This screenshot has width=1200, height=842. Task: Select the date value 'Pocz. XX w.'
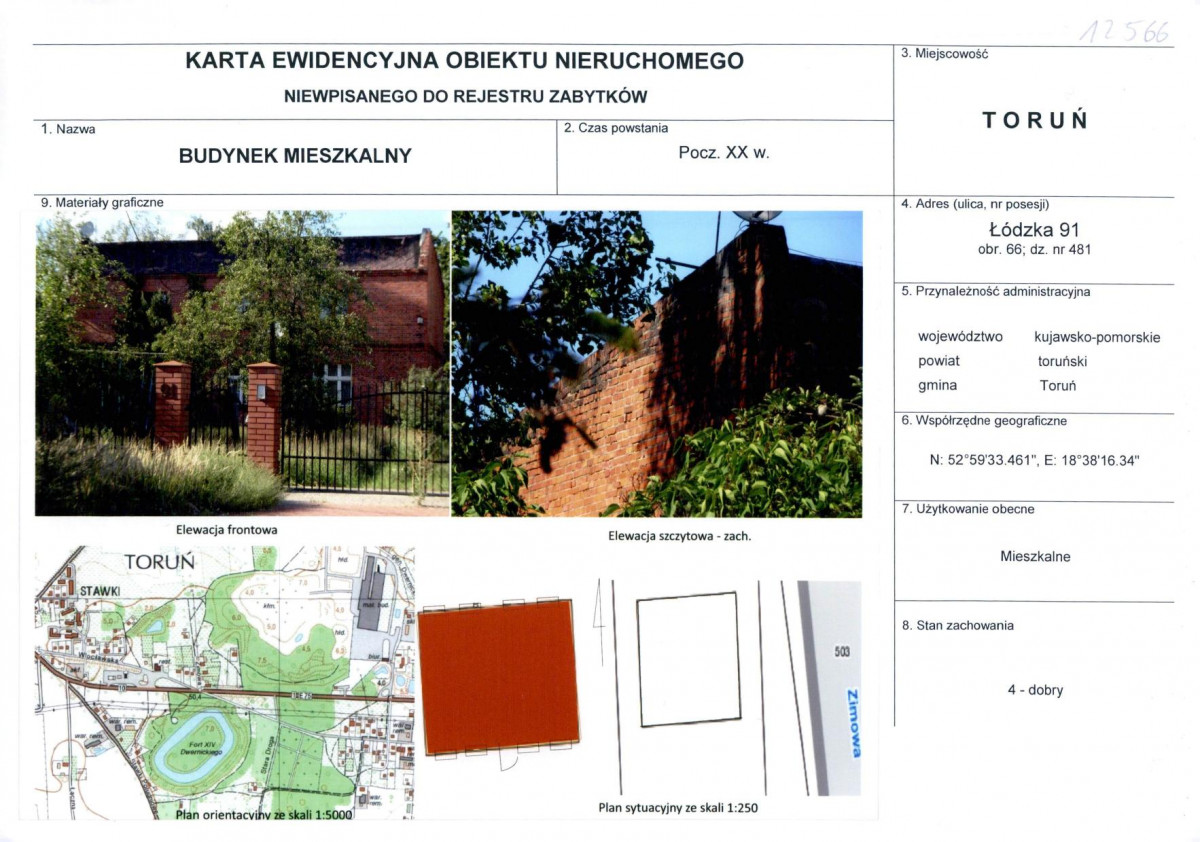[x=724, y=153]
